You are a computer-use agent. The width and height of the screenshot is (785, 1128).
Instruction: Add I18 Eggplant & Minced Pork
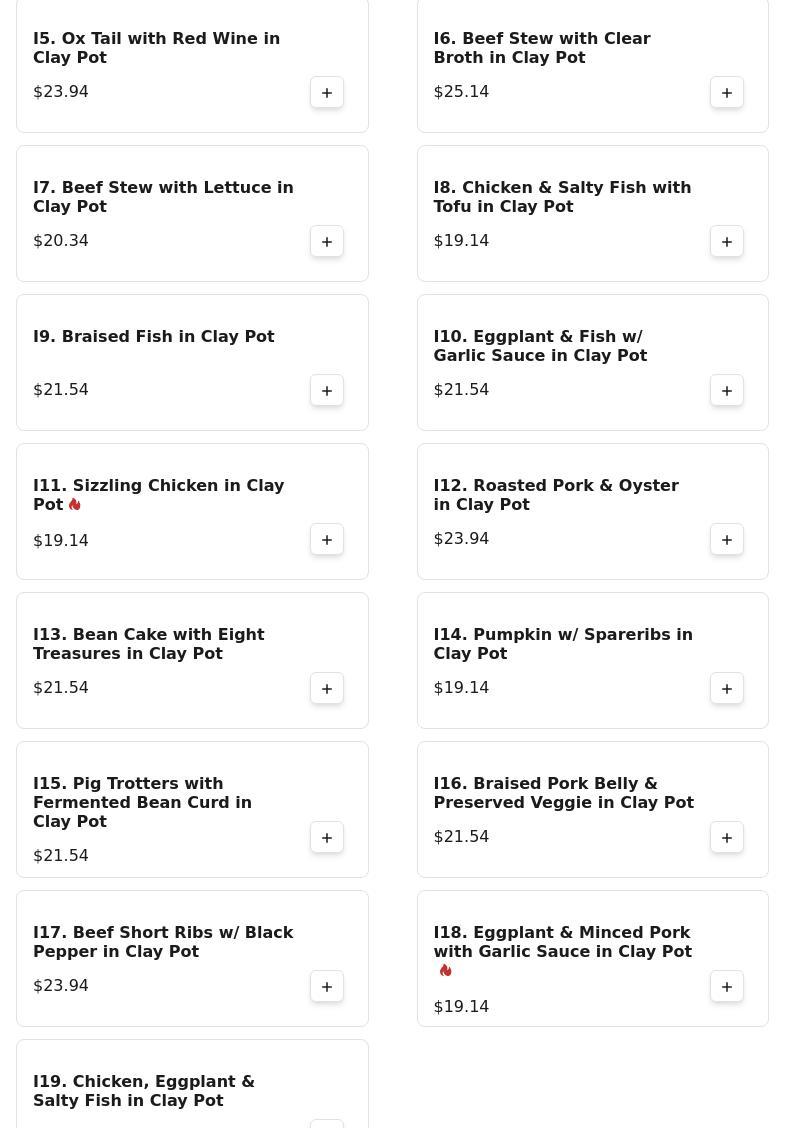point(727,987)
